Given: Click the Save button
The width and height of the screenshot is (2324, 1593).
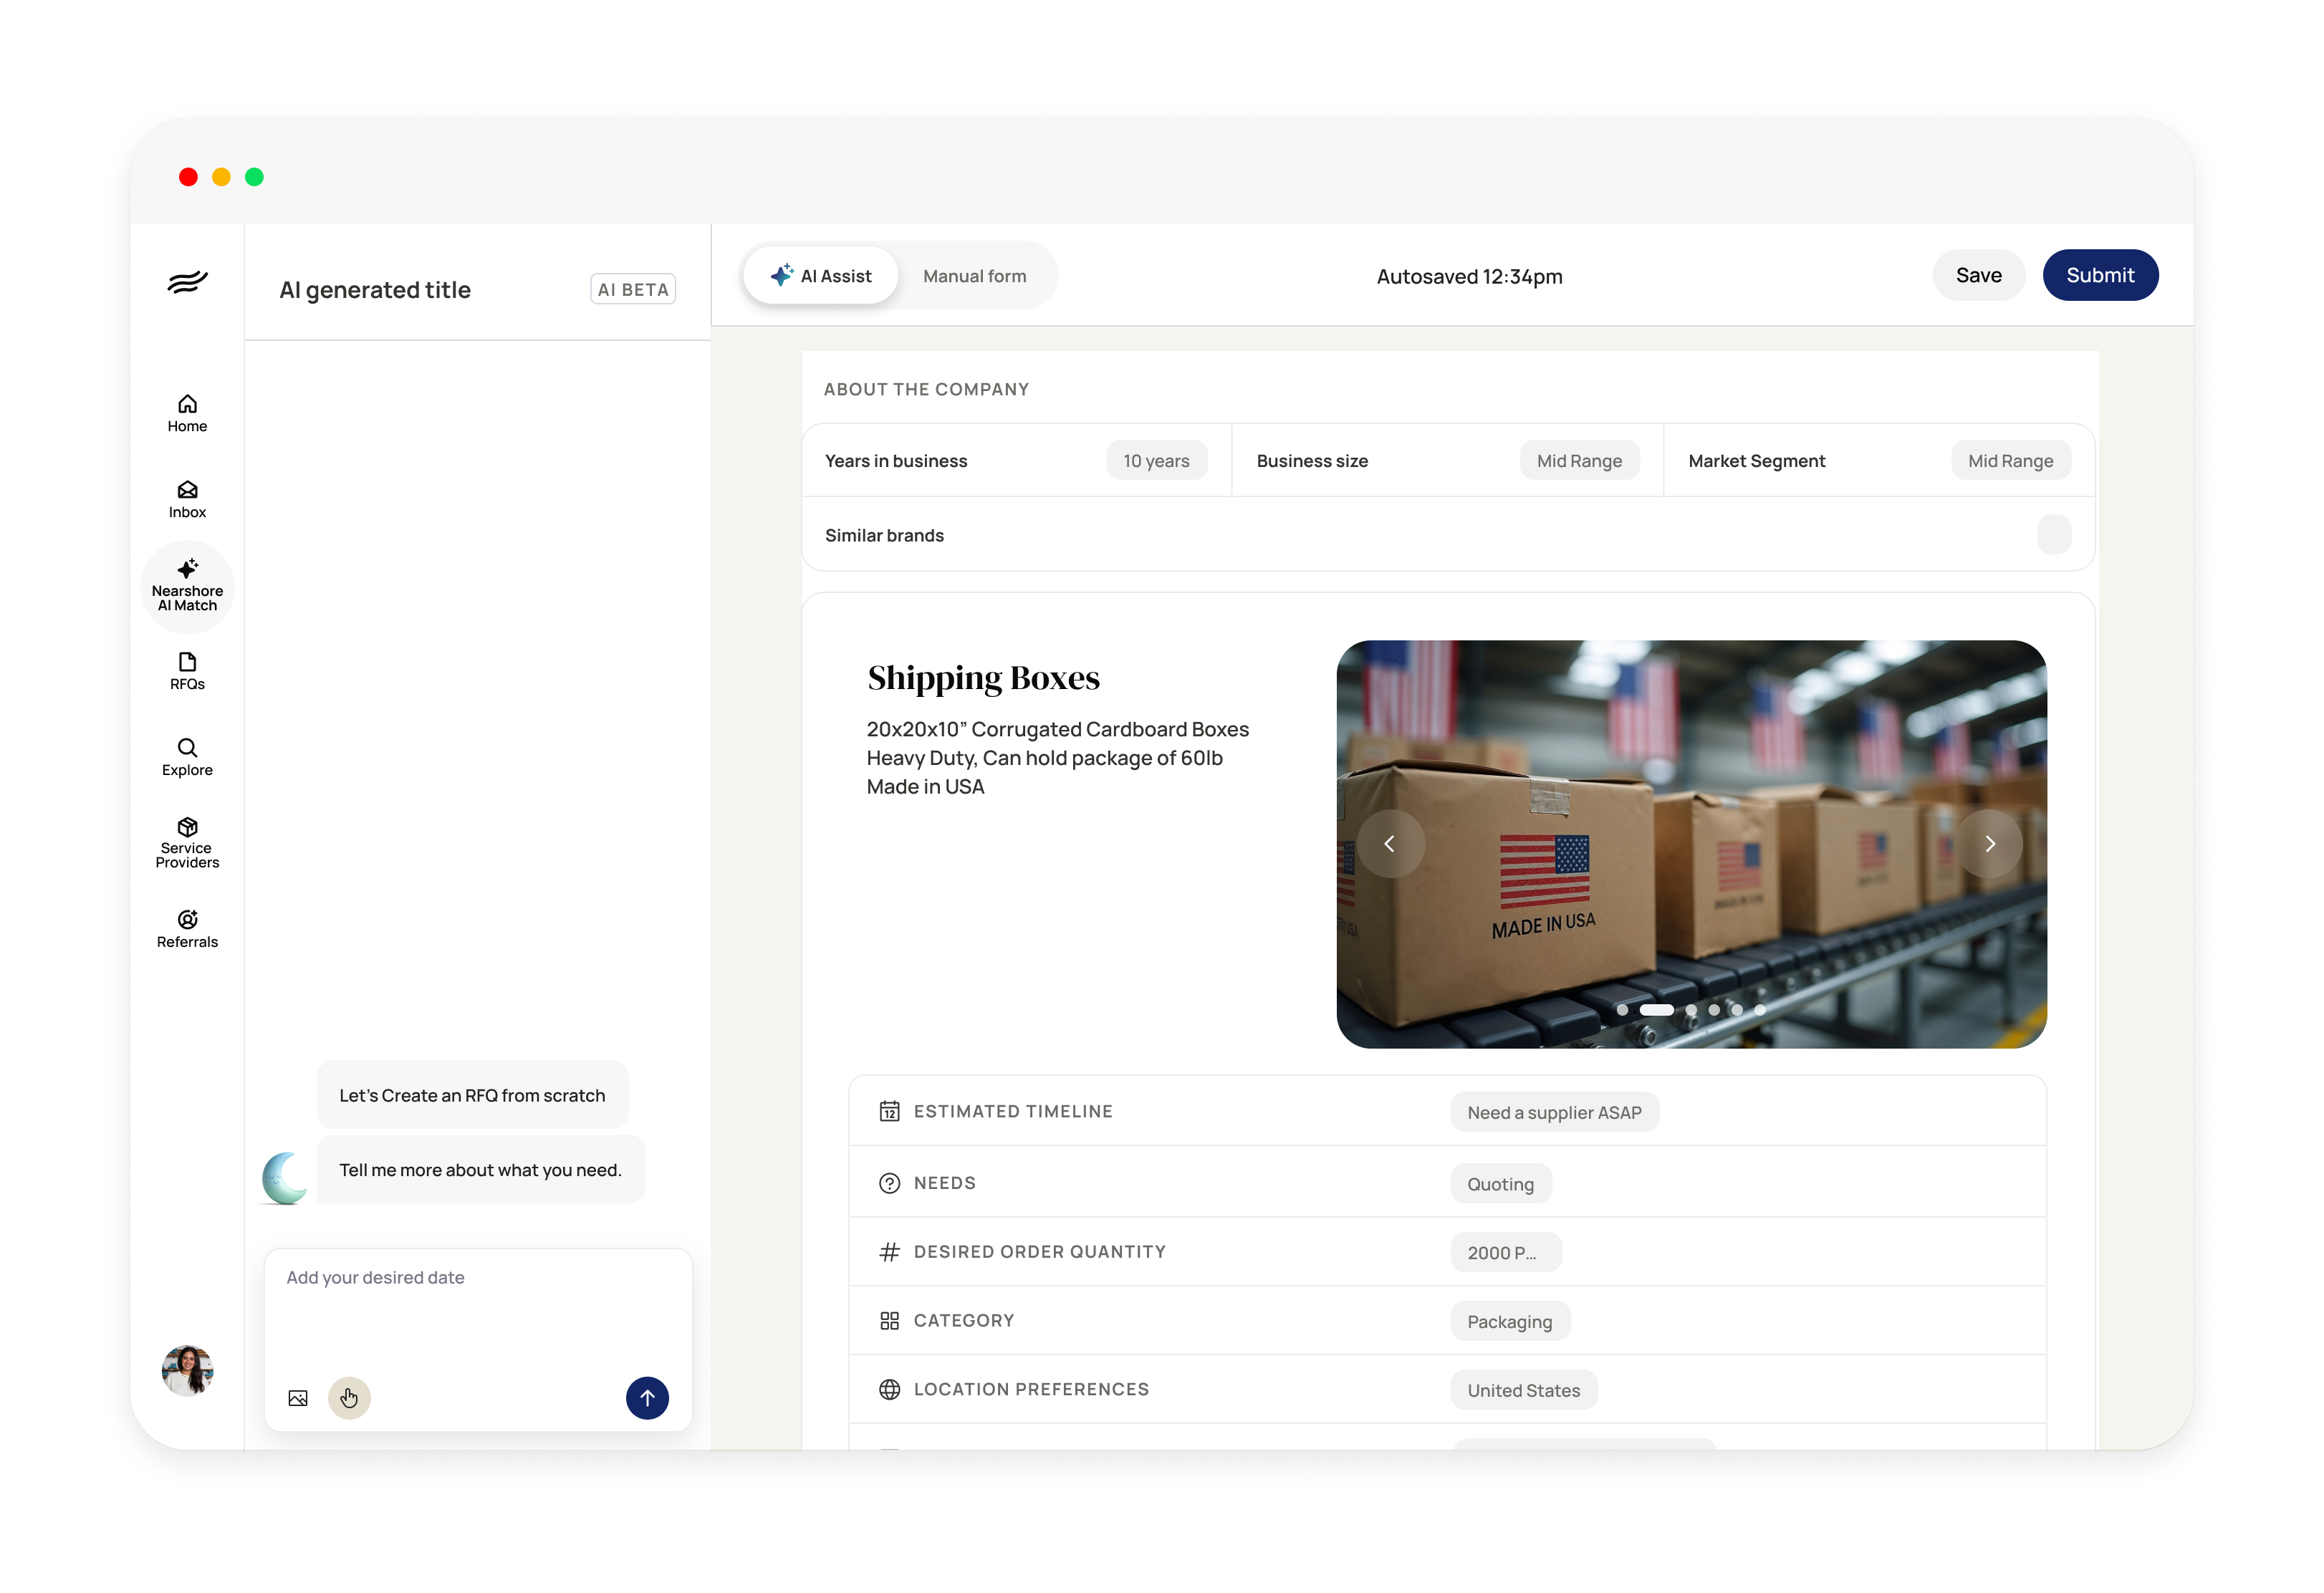Looking at the screenshot, I should [1978, 275].
